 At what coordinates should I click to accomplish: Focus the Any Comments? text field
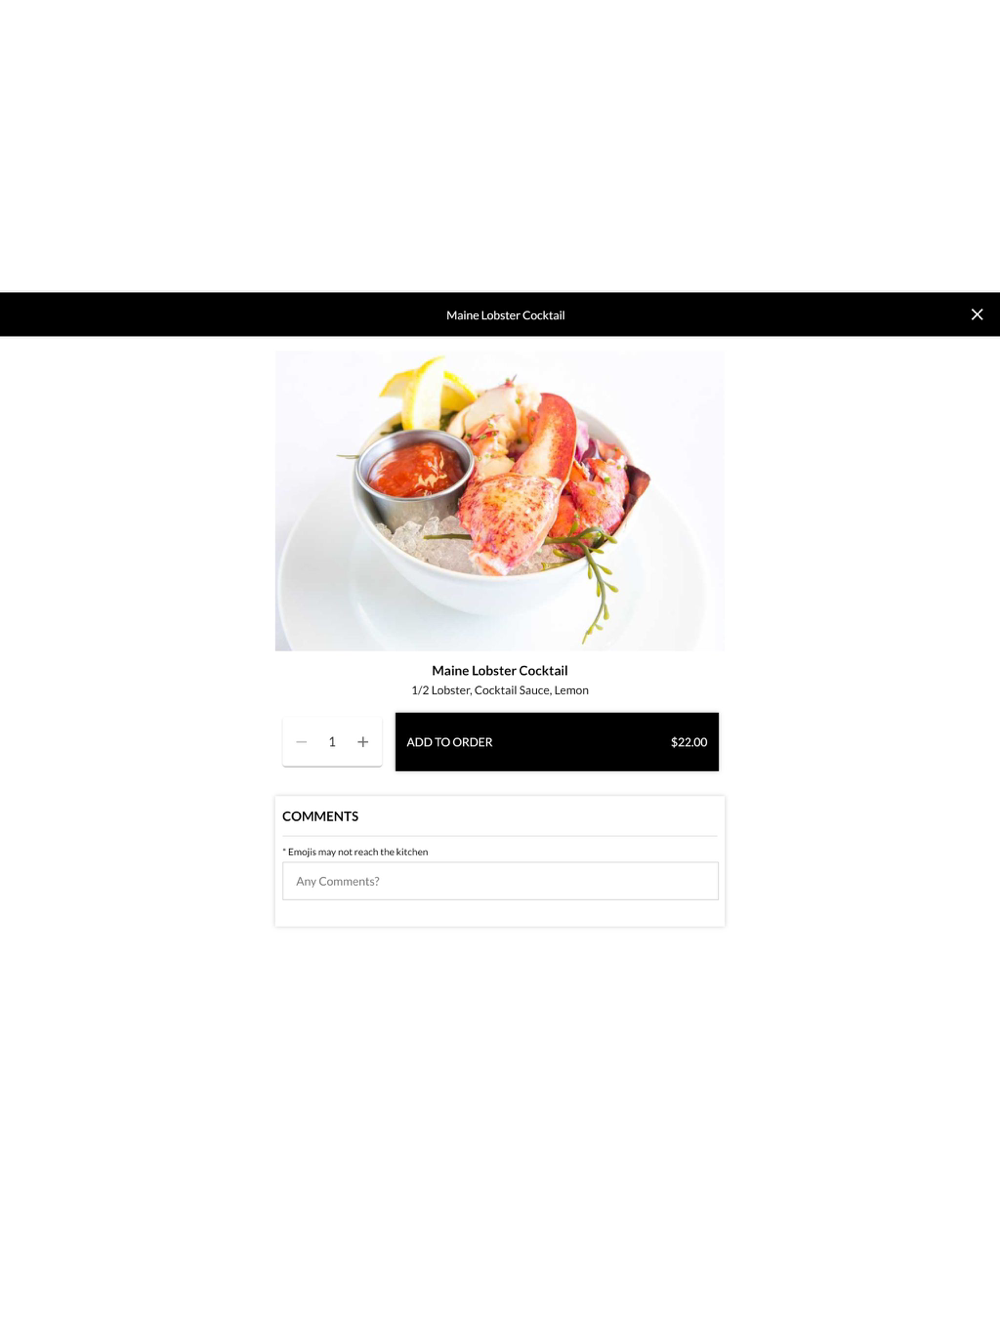coord(500,881)
